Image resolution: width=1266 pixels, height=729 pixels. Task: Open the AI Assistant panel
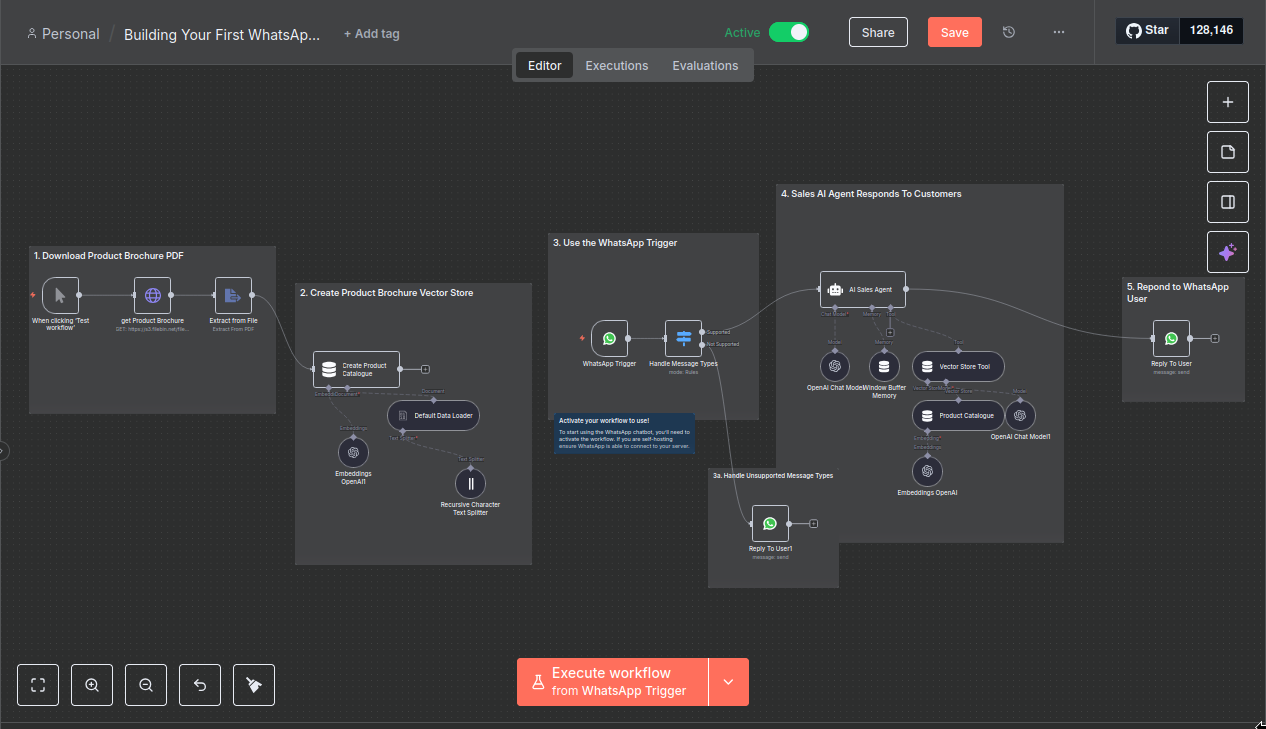pyautogui.click(x=1227, y=251)
